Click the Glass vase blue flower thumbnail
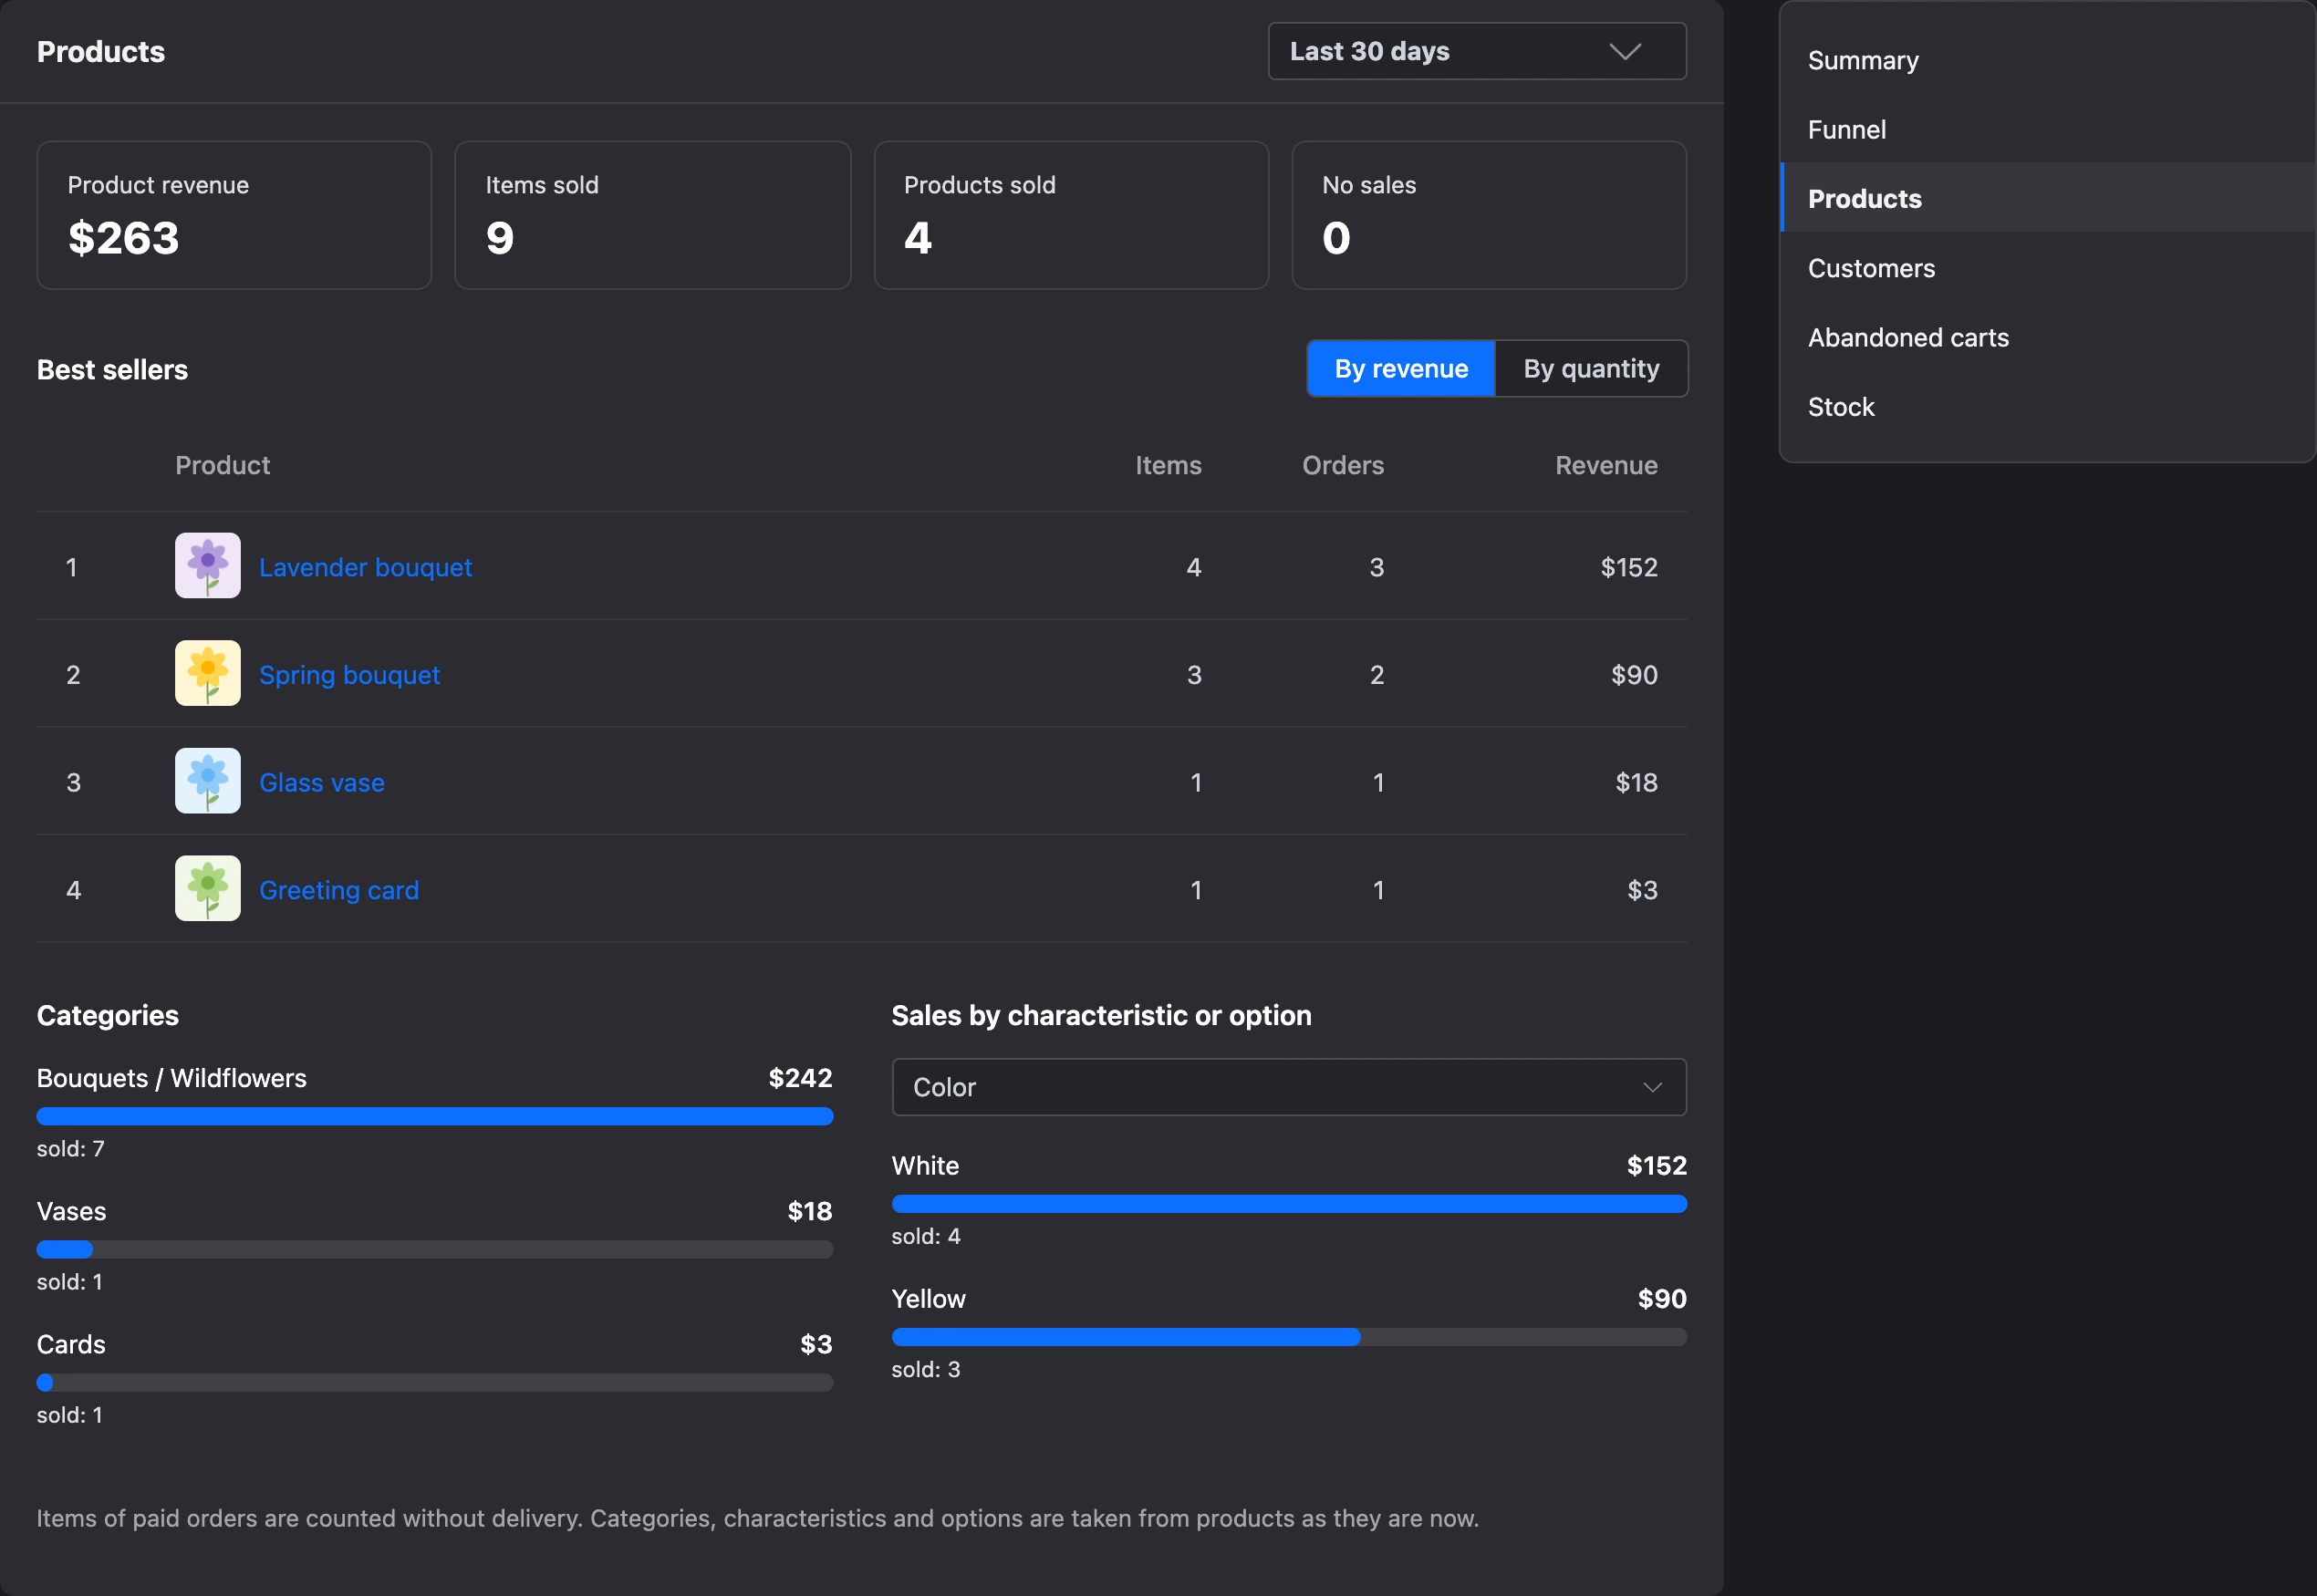 [x=208, y=781]
